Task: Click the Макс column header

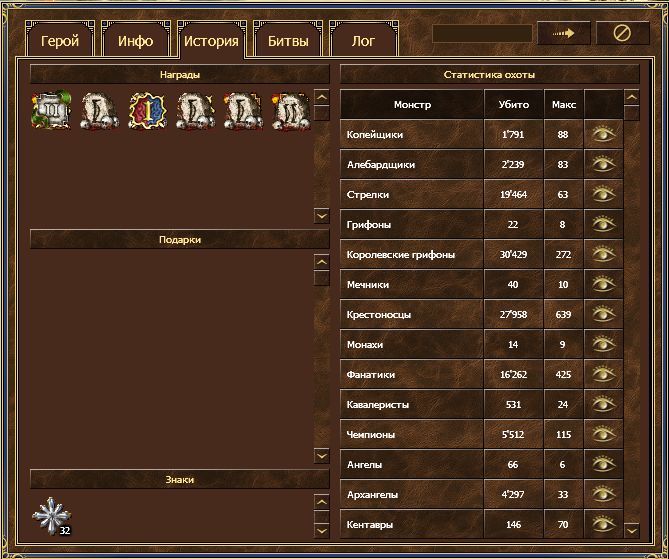Action: click(x=563, y=104)
